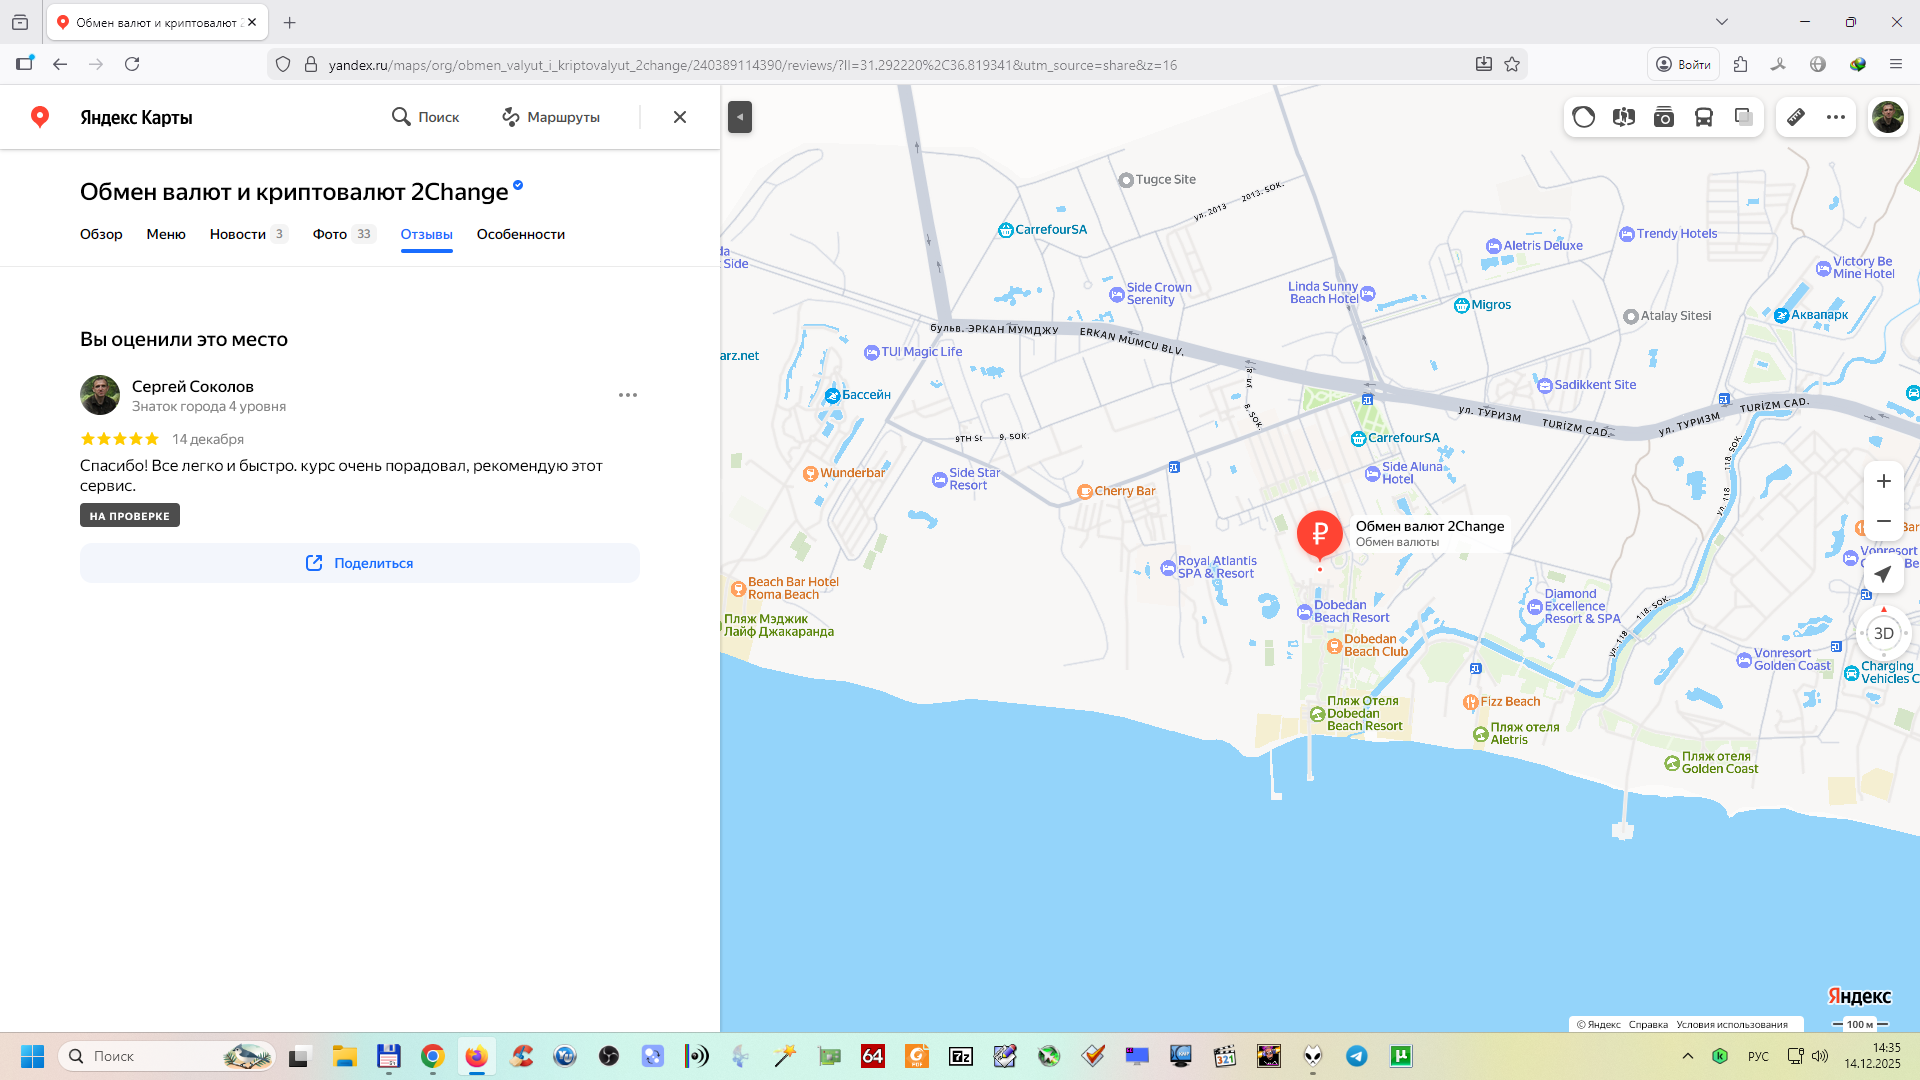Open the Фото tab
Image resolution: width=1920 pixels, height=1080 pixels.
click(x=330, y=234)
